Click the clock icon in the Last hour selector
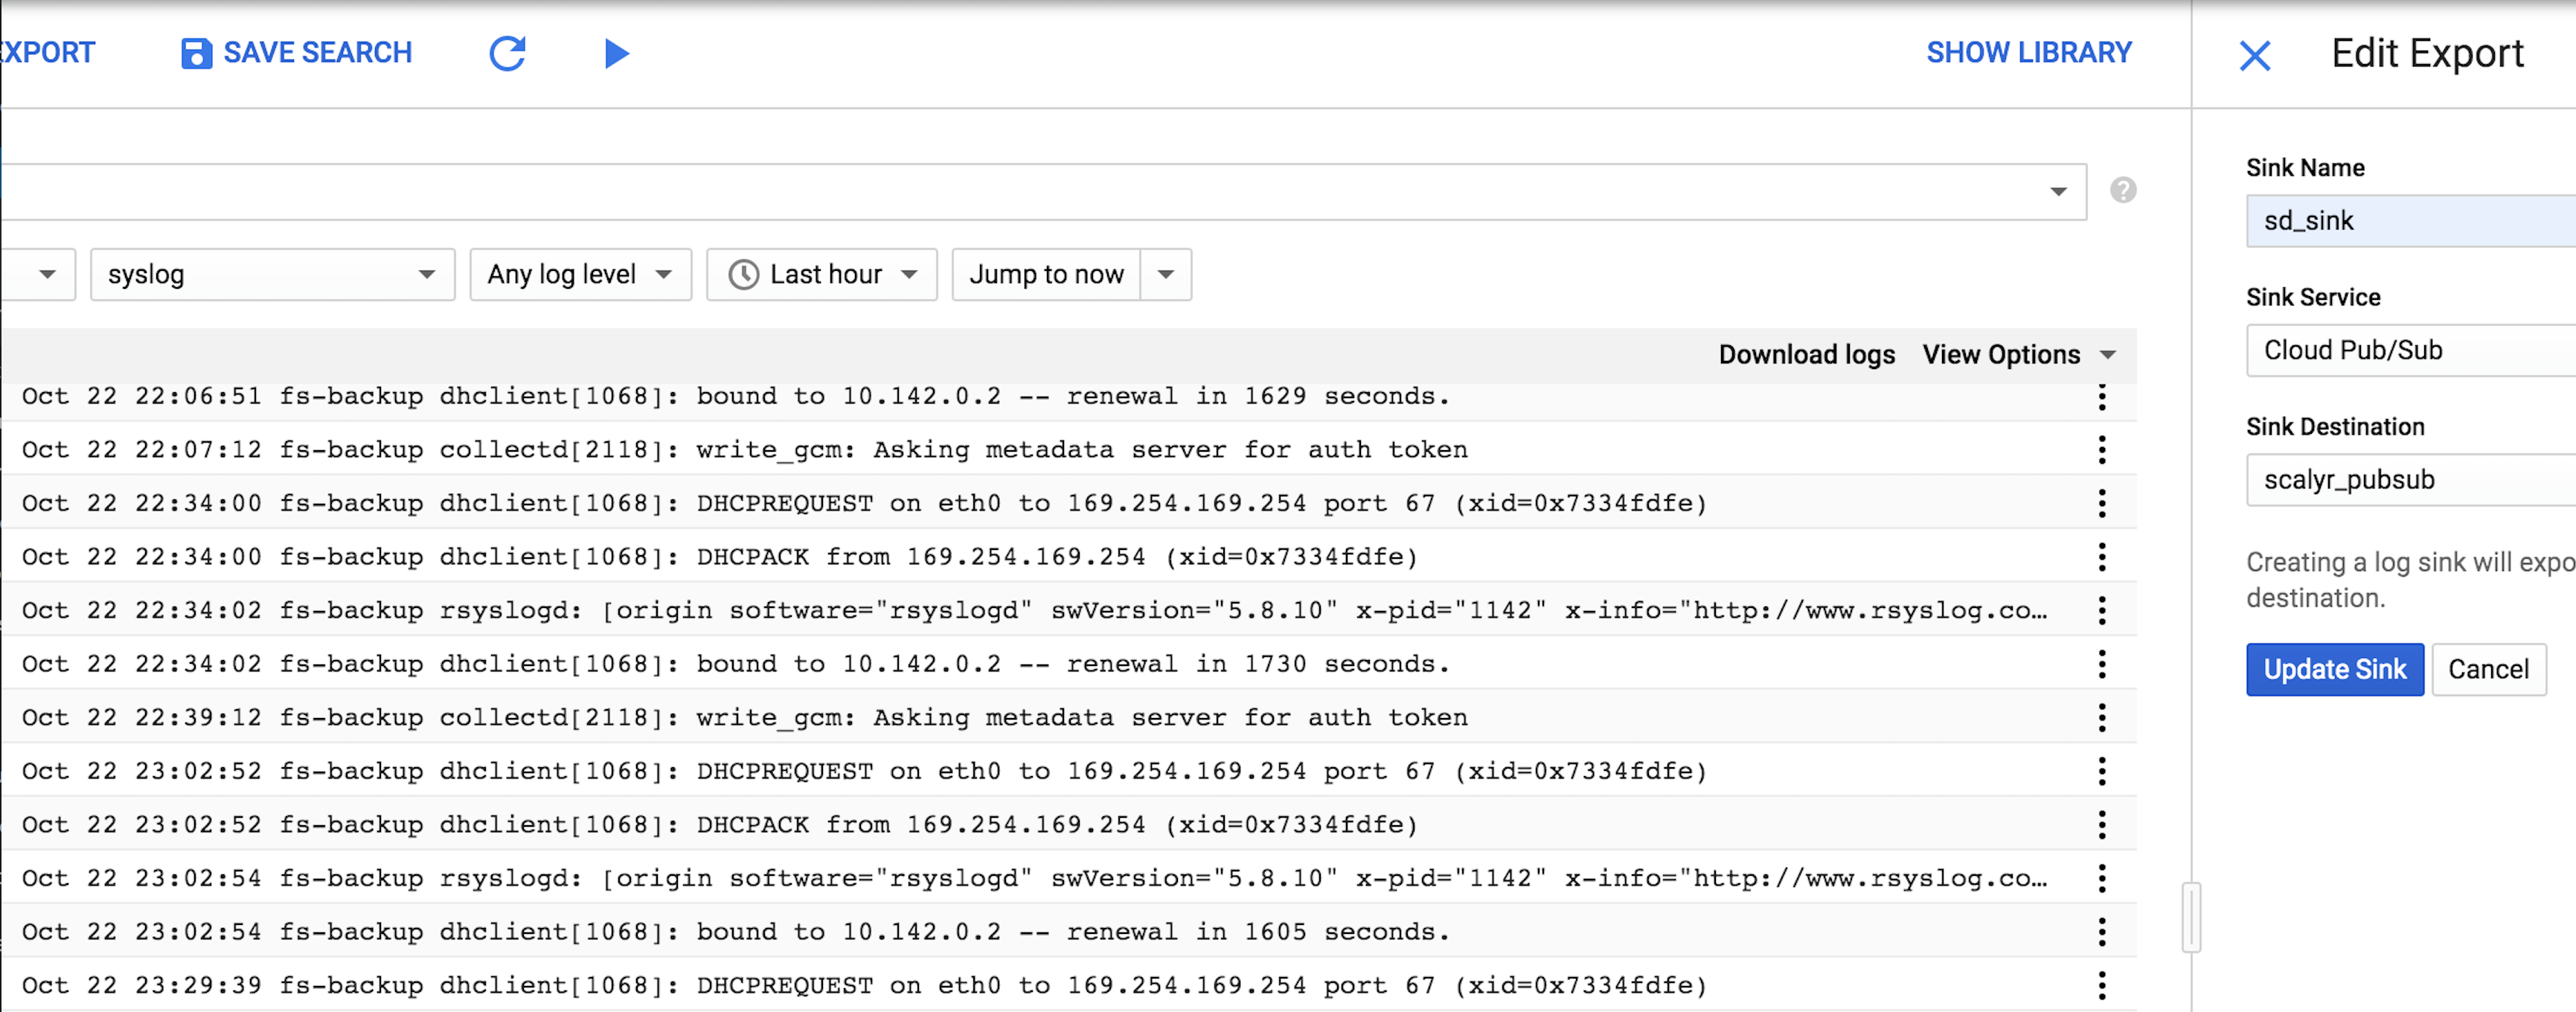 coord(743,275)
